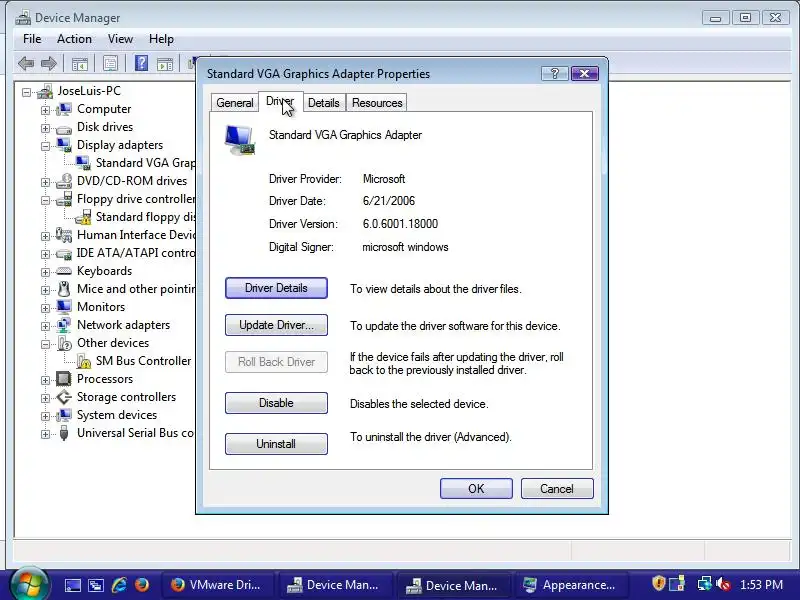Click the Universal Serial Bus plug icon
Image resolution: width=800 pixels, height=600 pixels.
[64, 433]
